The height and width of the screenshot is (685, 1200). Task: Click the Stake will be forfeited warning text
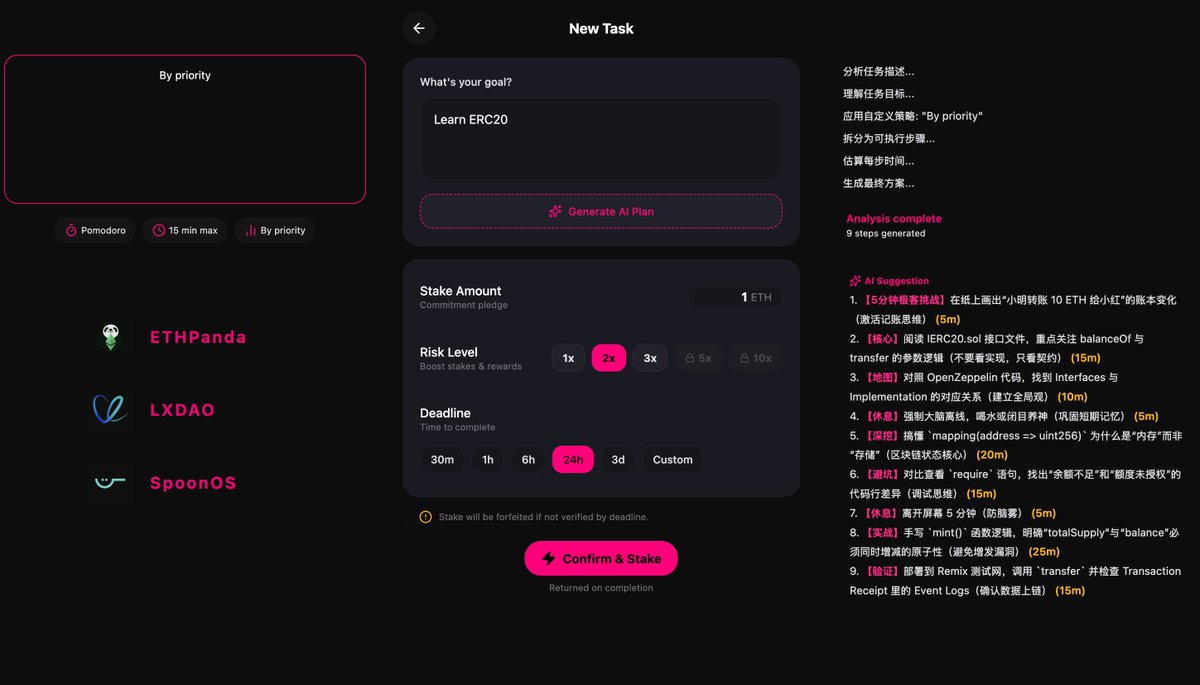[544, 517]
